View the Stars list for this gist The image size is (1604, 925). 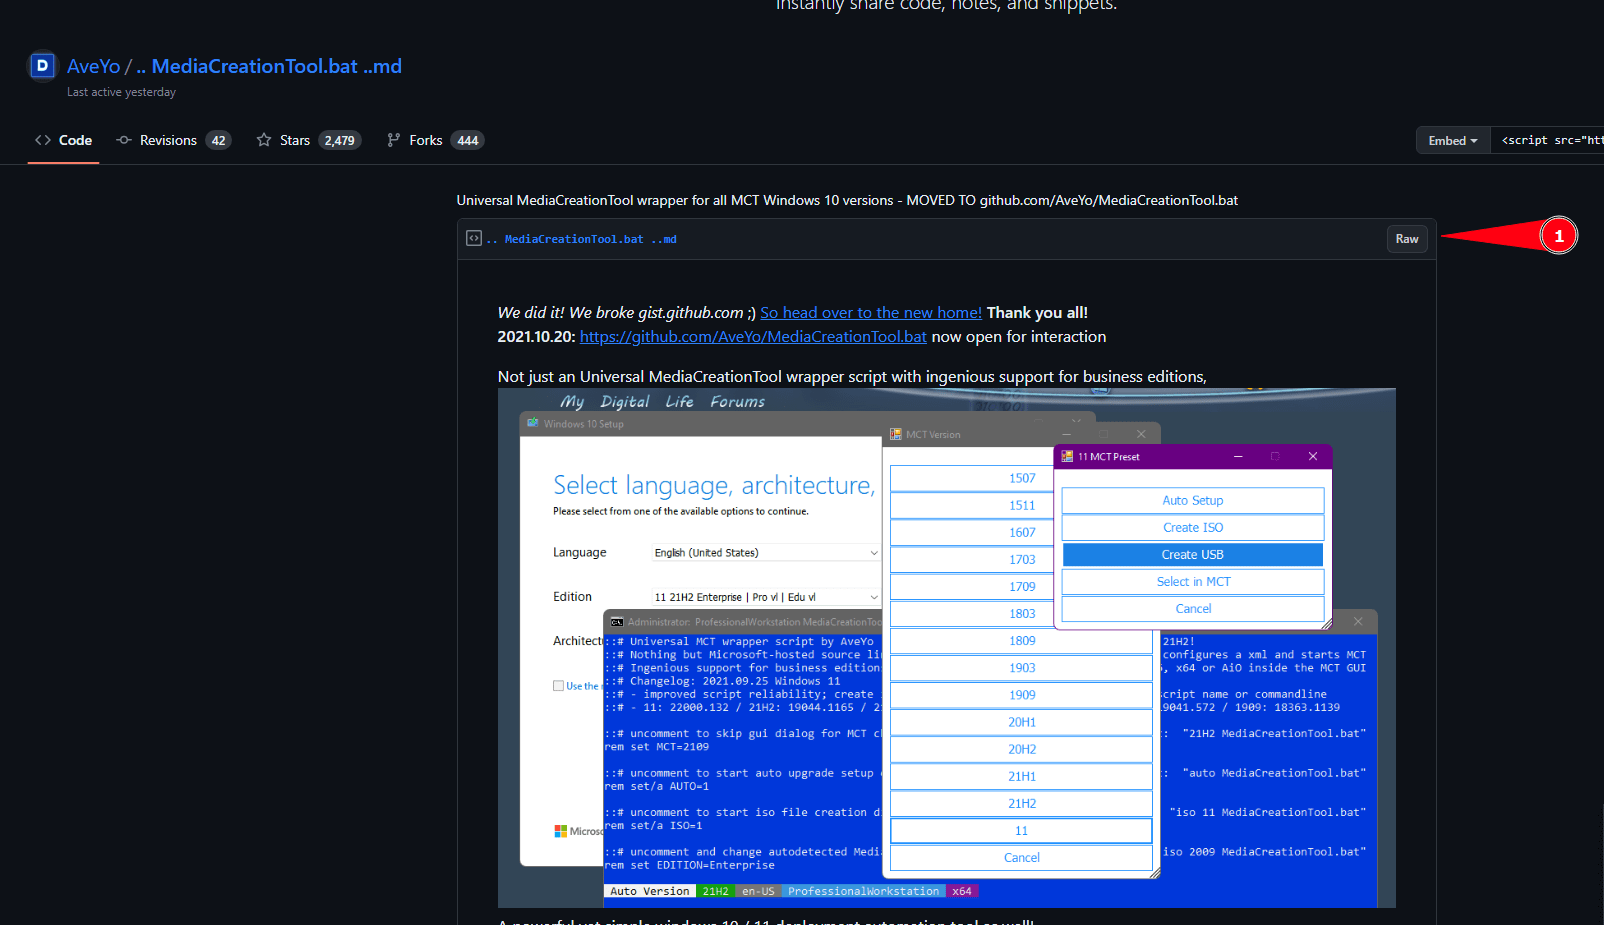309,140
